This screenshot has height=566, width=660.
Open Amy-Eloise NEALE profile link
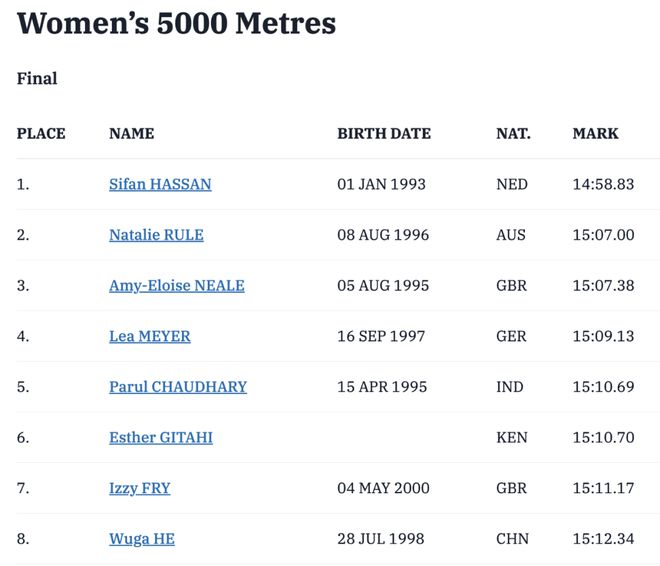176,286
